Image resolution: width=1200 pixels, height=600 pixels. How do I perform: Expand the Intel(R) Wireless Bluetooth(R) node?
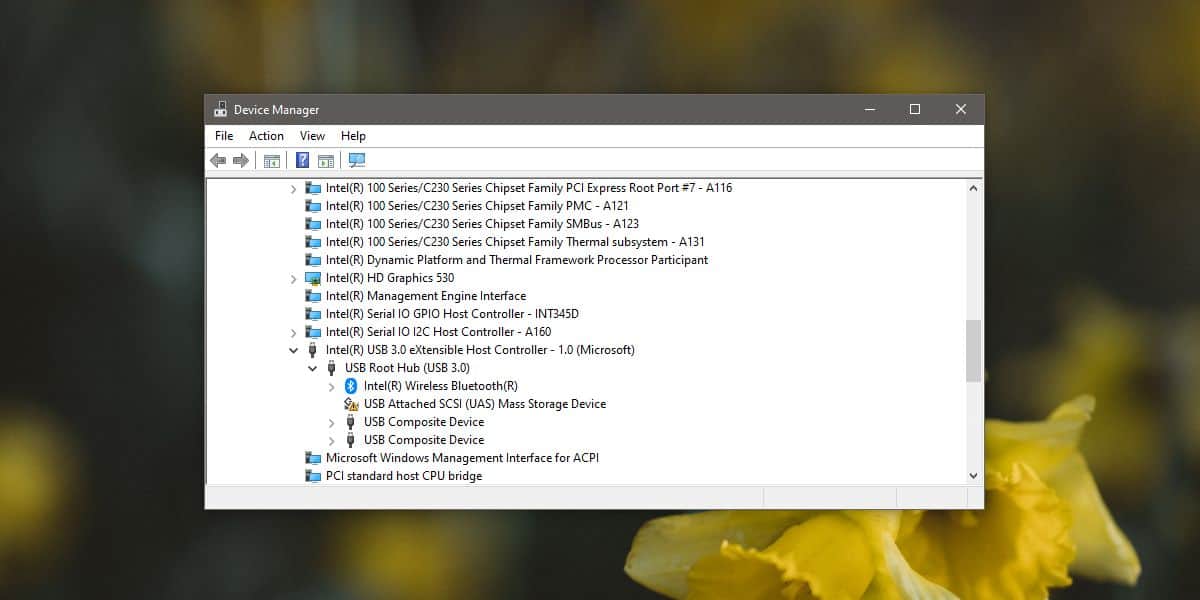pyautogui.click(x=332, y=386)
